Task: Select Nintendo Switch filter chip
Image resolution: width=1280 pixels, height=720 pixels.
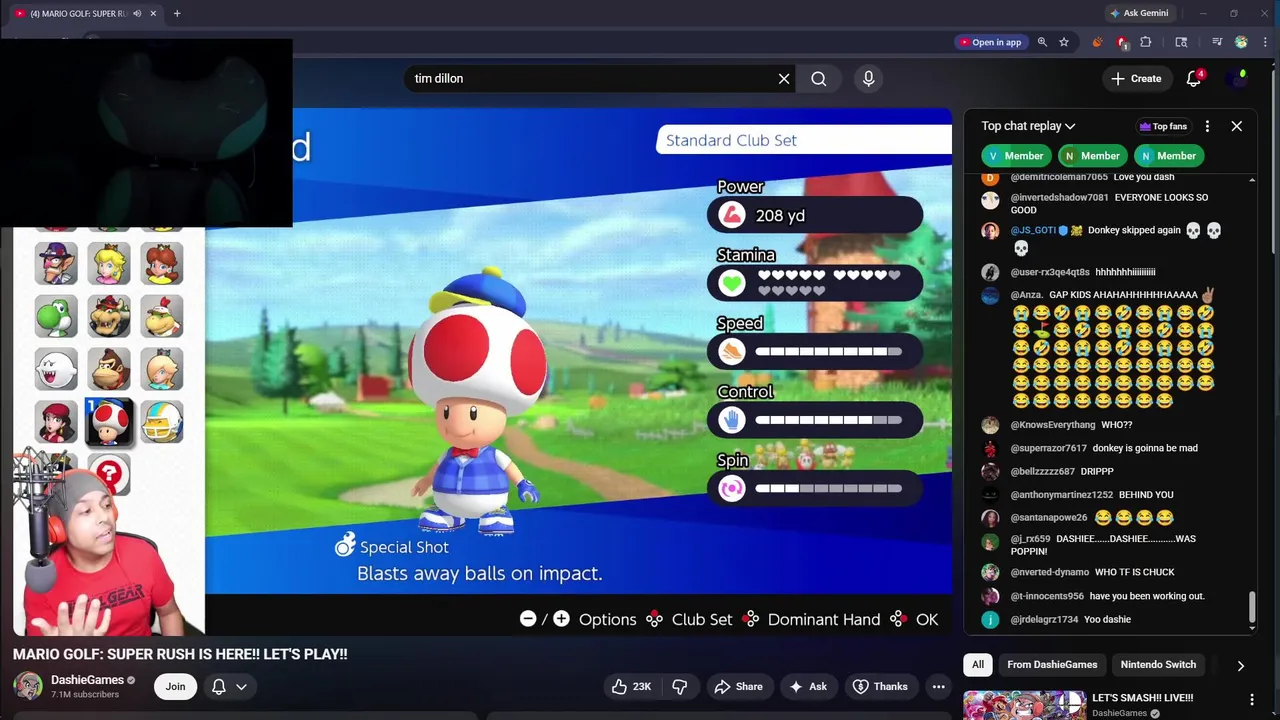Action: point(1158,665)
